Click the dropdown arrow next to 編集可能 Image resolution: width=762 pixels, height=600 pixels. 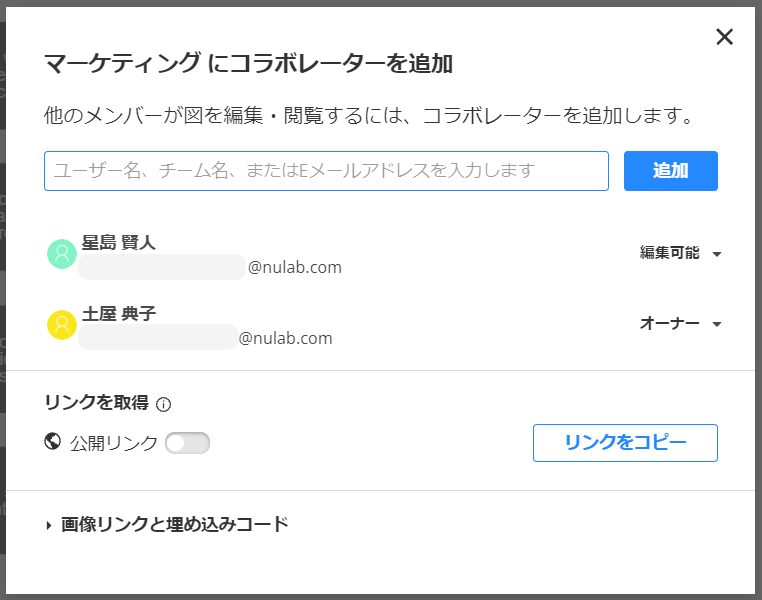pyautogui.click(x=717, y=254)
